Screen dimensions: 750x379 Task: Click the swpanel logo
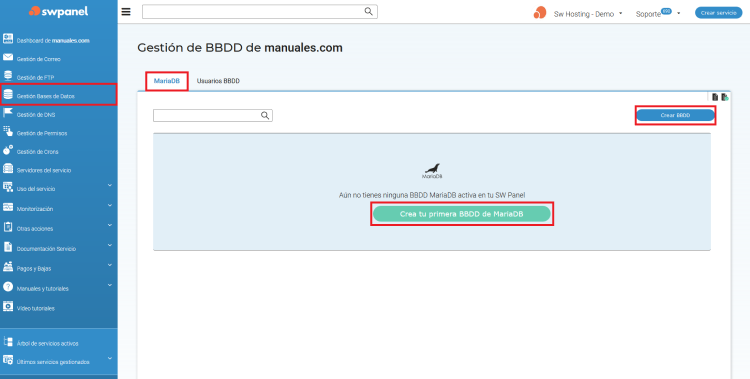coord(58,11)
